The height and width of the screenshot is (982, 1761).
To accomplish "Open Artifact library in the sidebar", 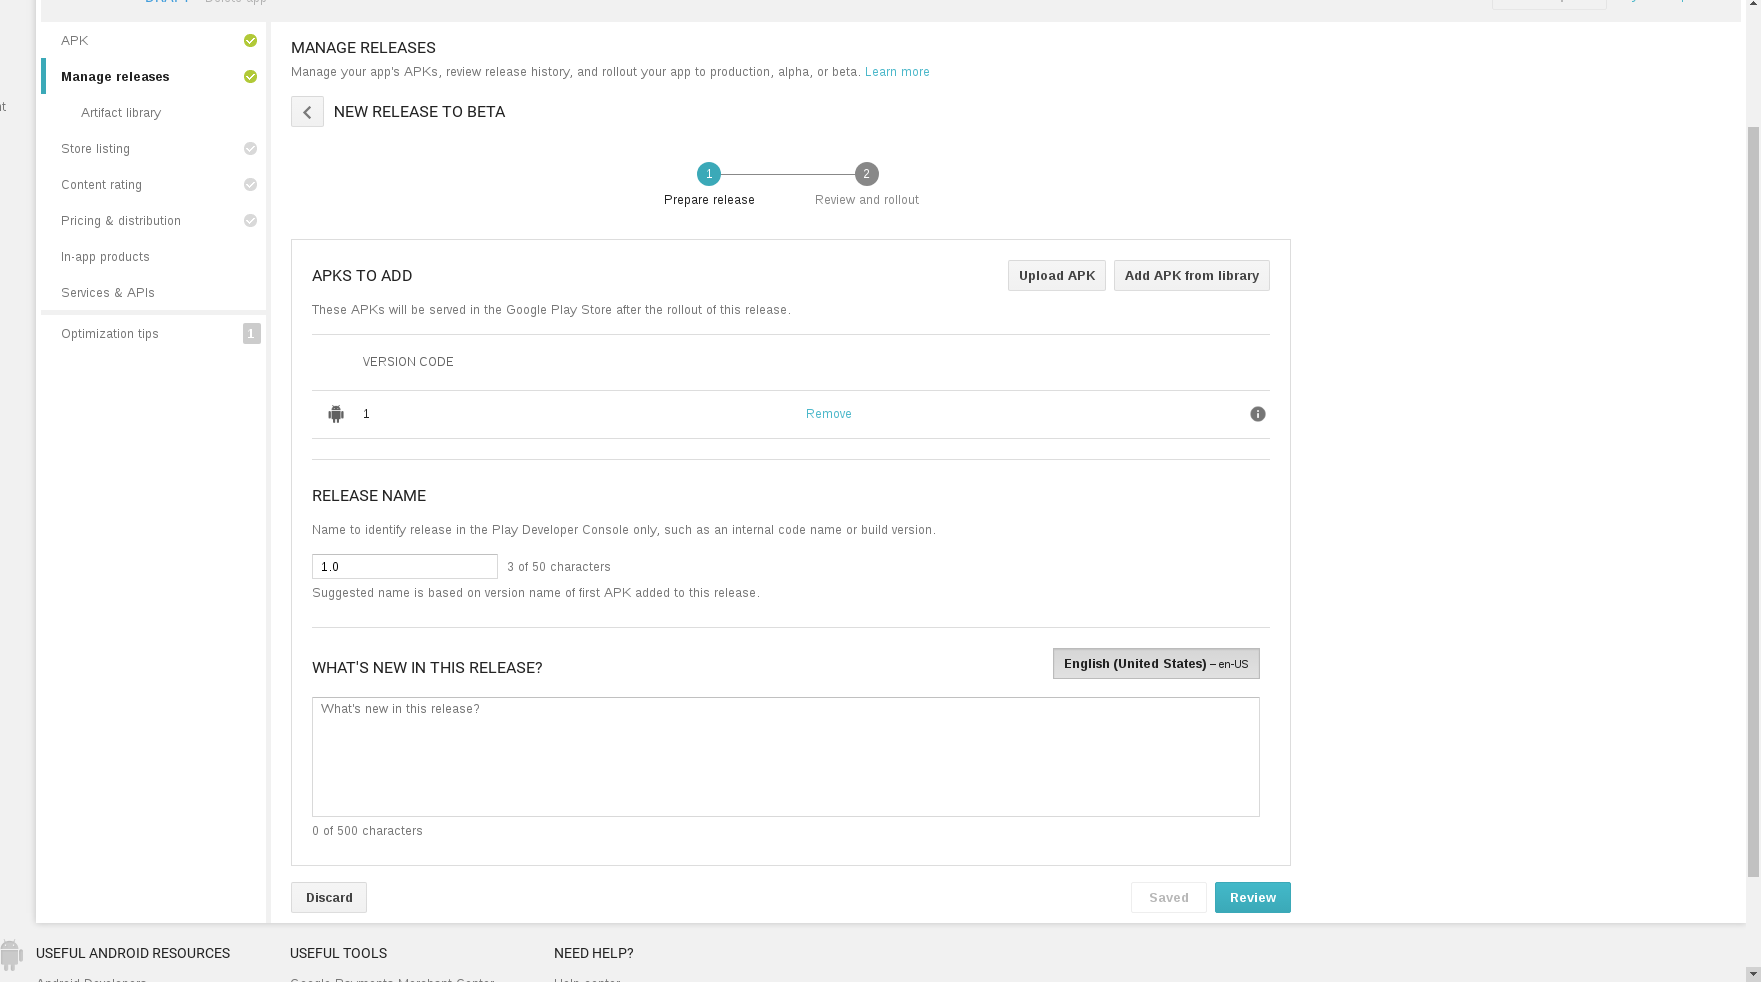I will click(x=121, y=113).
